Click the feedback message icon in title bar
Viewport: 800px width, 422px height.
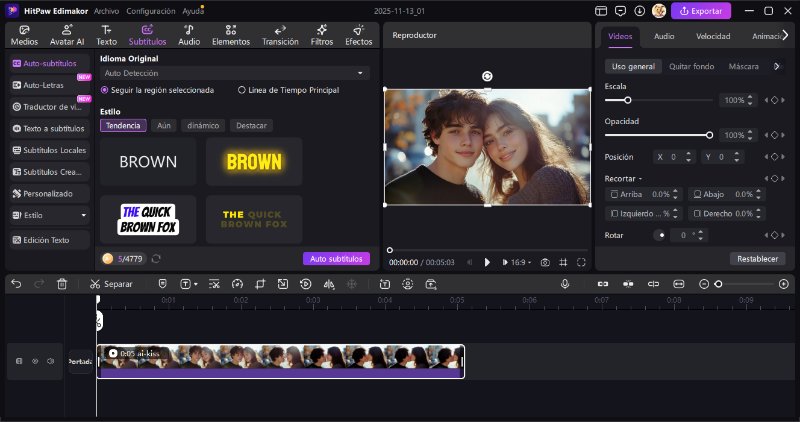[620, 11]
